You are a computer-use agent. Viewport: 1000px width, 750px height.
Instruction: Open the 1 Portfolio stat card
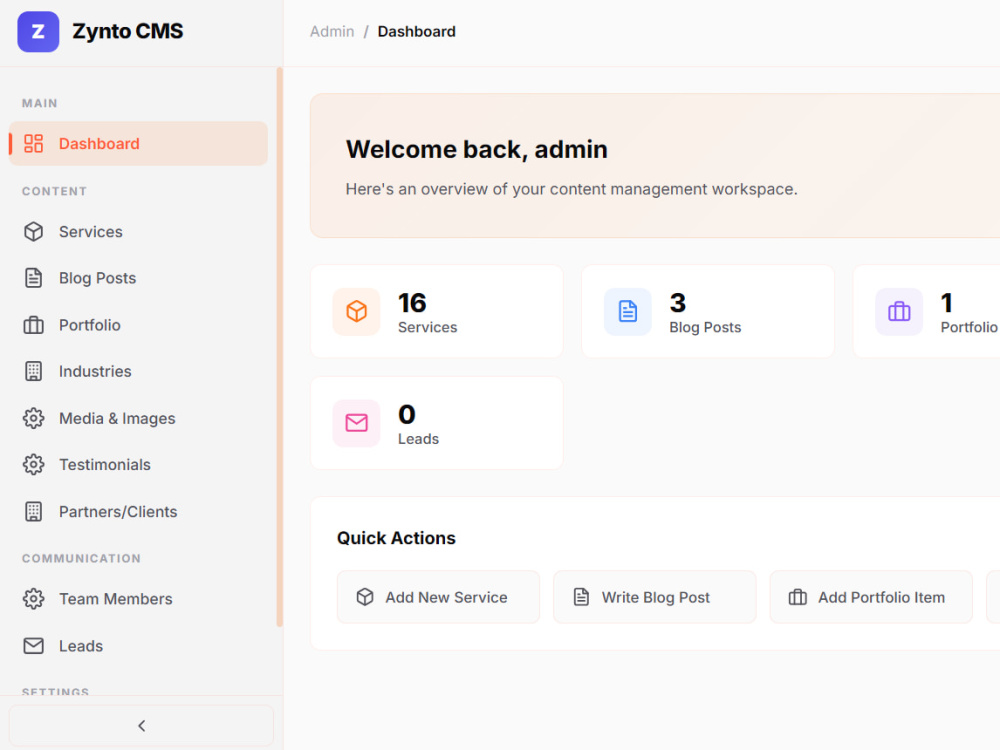point(927,311)
